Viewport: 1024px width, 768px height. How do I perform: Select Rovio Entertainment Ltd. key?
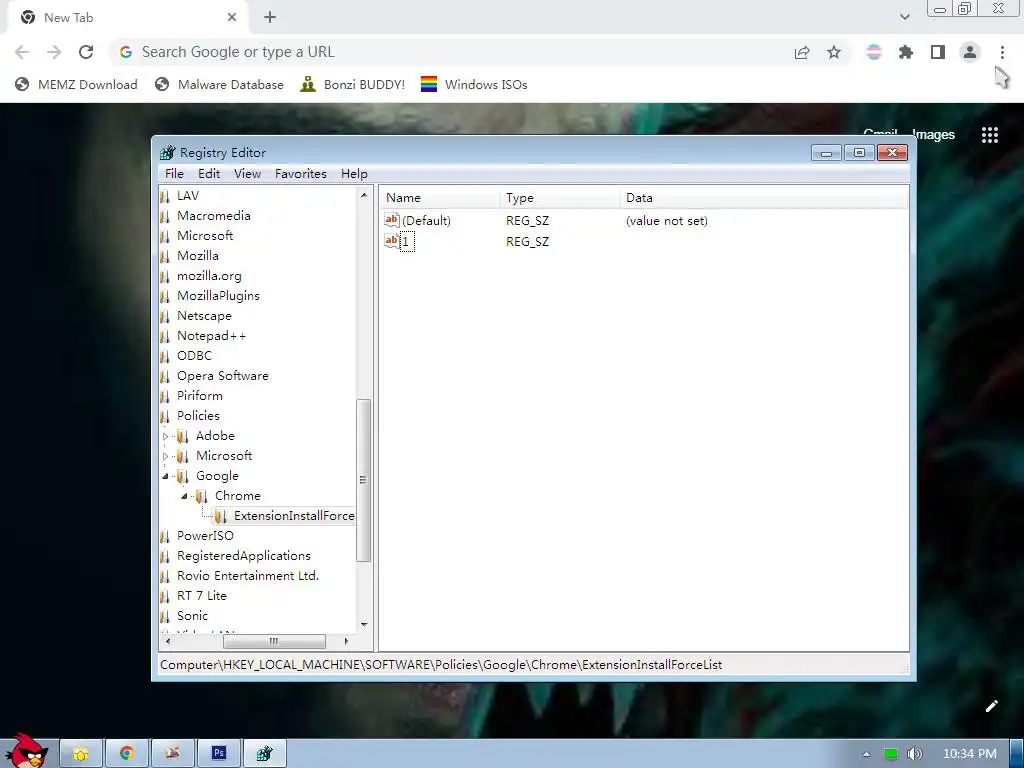(x=248, y=576)
